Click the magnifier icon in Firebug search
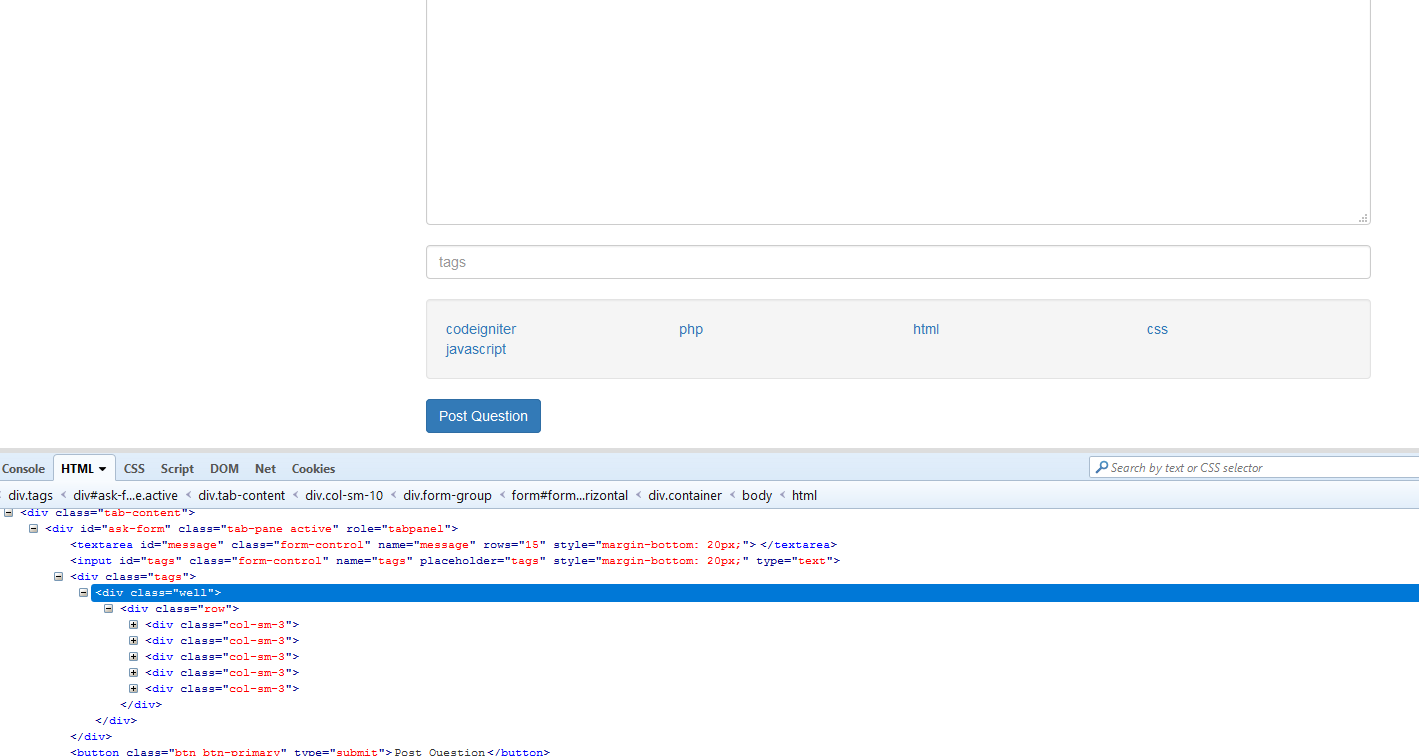The image size is (1419, 756). (x=1101, y=467)
